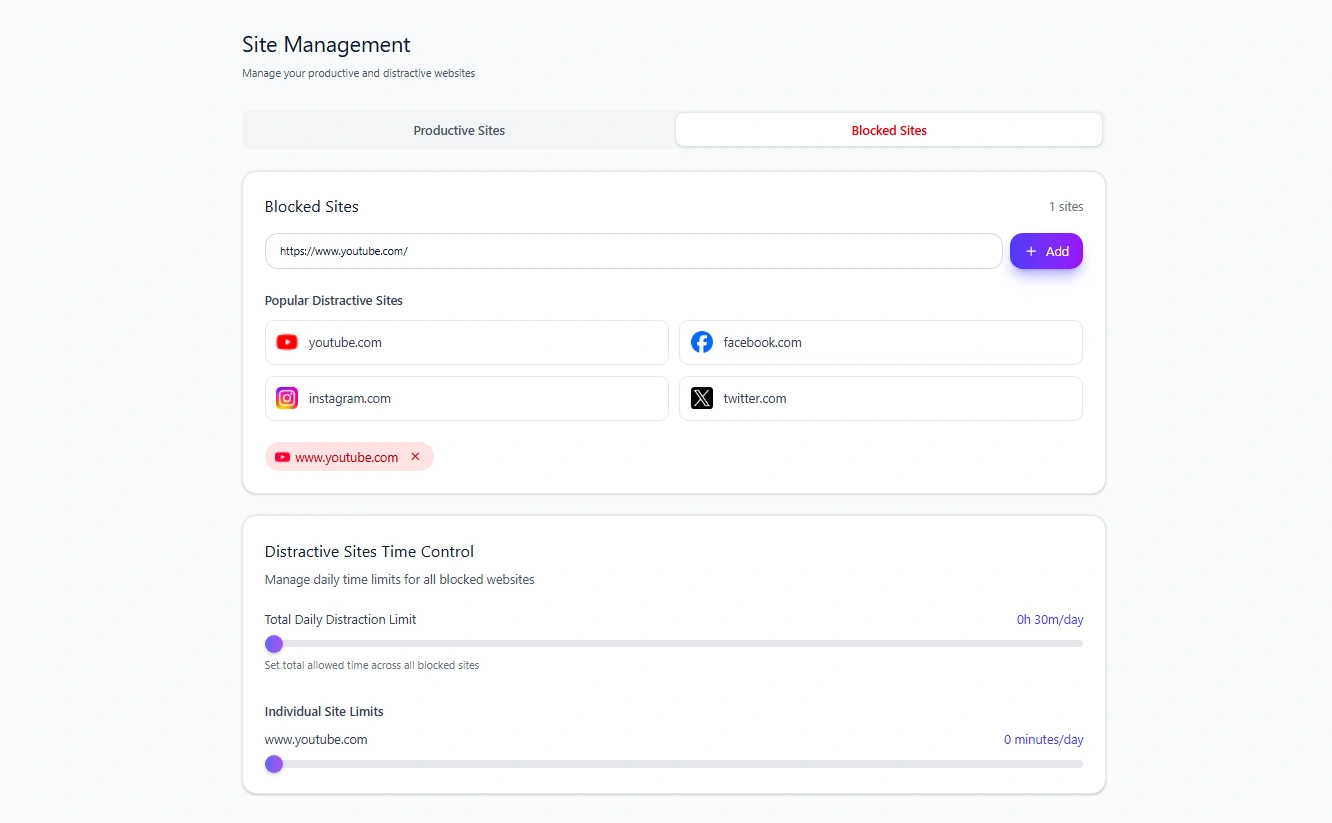Add instagram.com from popular distractive sites
Image resolution: width=1332 pixels, height=823 pixels.
[466, 398]
